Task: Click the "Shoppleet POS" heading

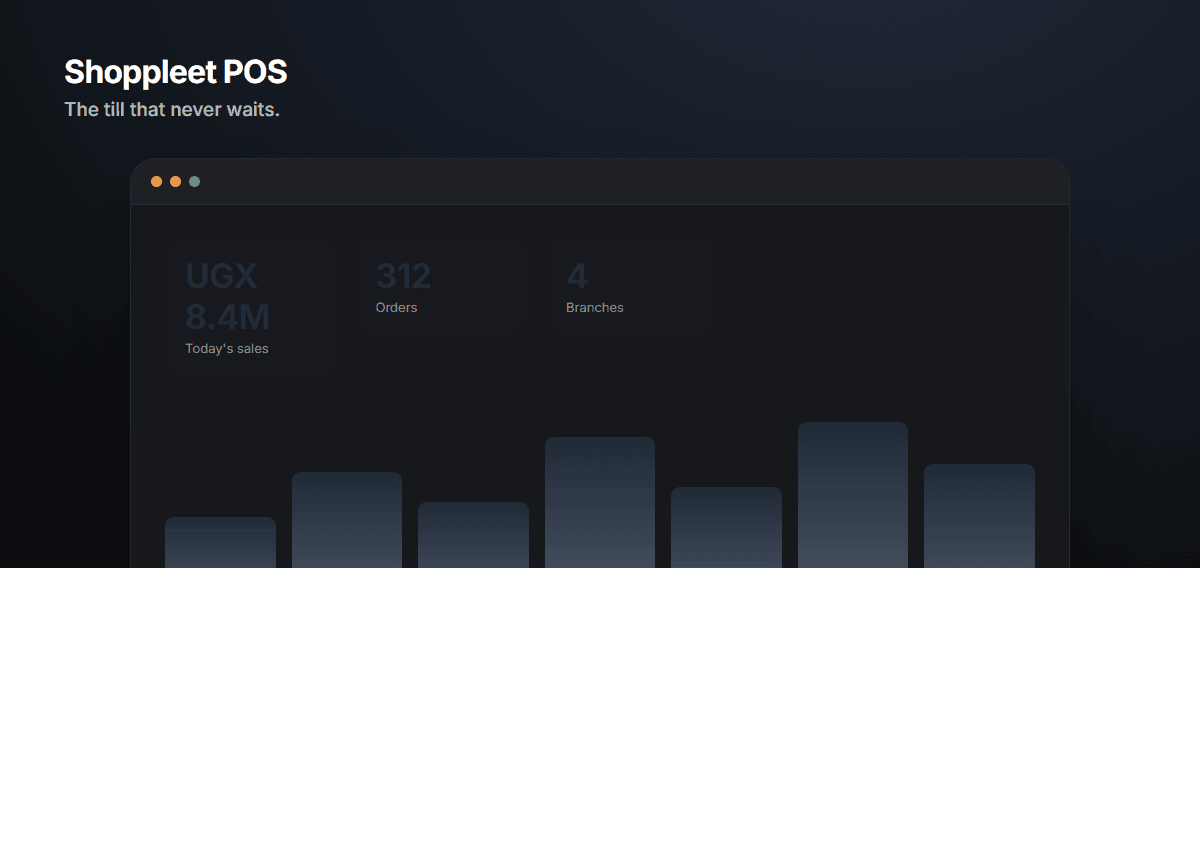Action: (176, 72)
